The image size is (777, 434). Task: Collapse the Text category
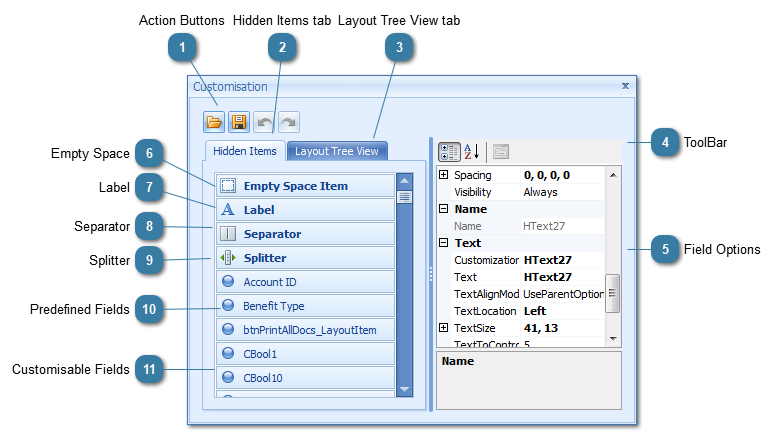(444, 243)
